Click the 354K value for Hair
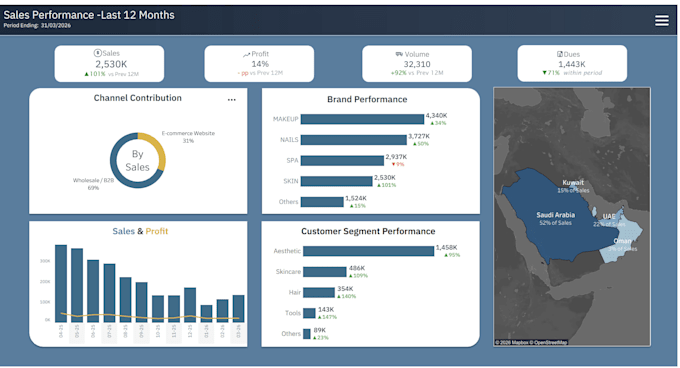 coord(345,289)
